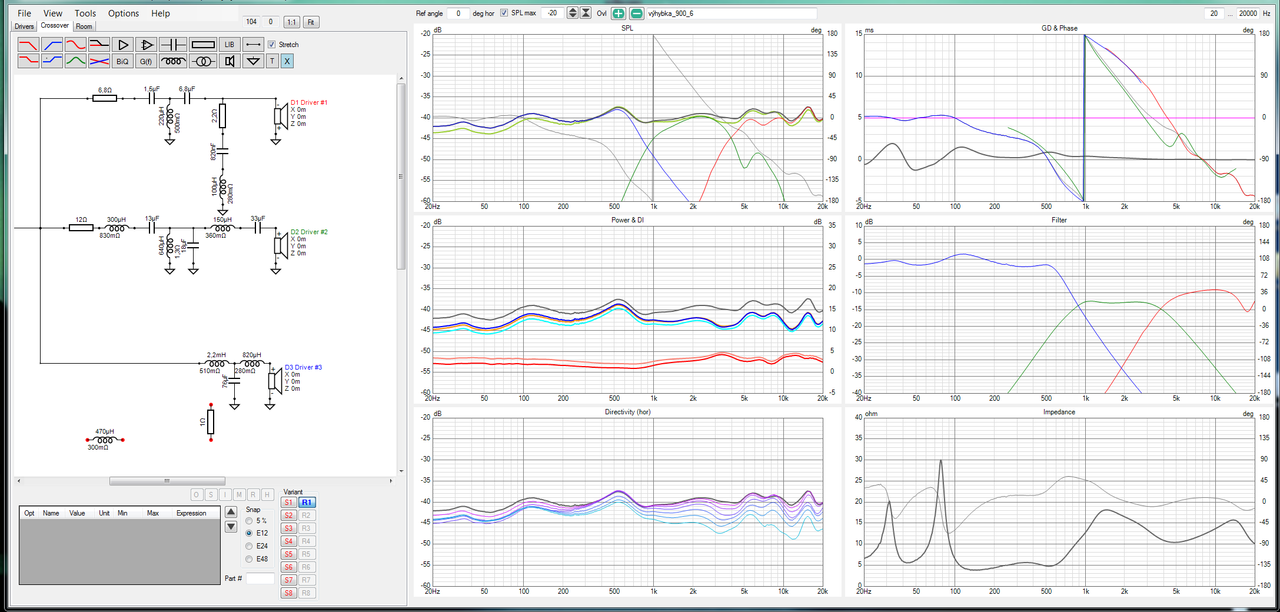Screen dimensions: 1280x612
Task: Click the T toolbar button
Action: 272,61
